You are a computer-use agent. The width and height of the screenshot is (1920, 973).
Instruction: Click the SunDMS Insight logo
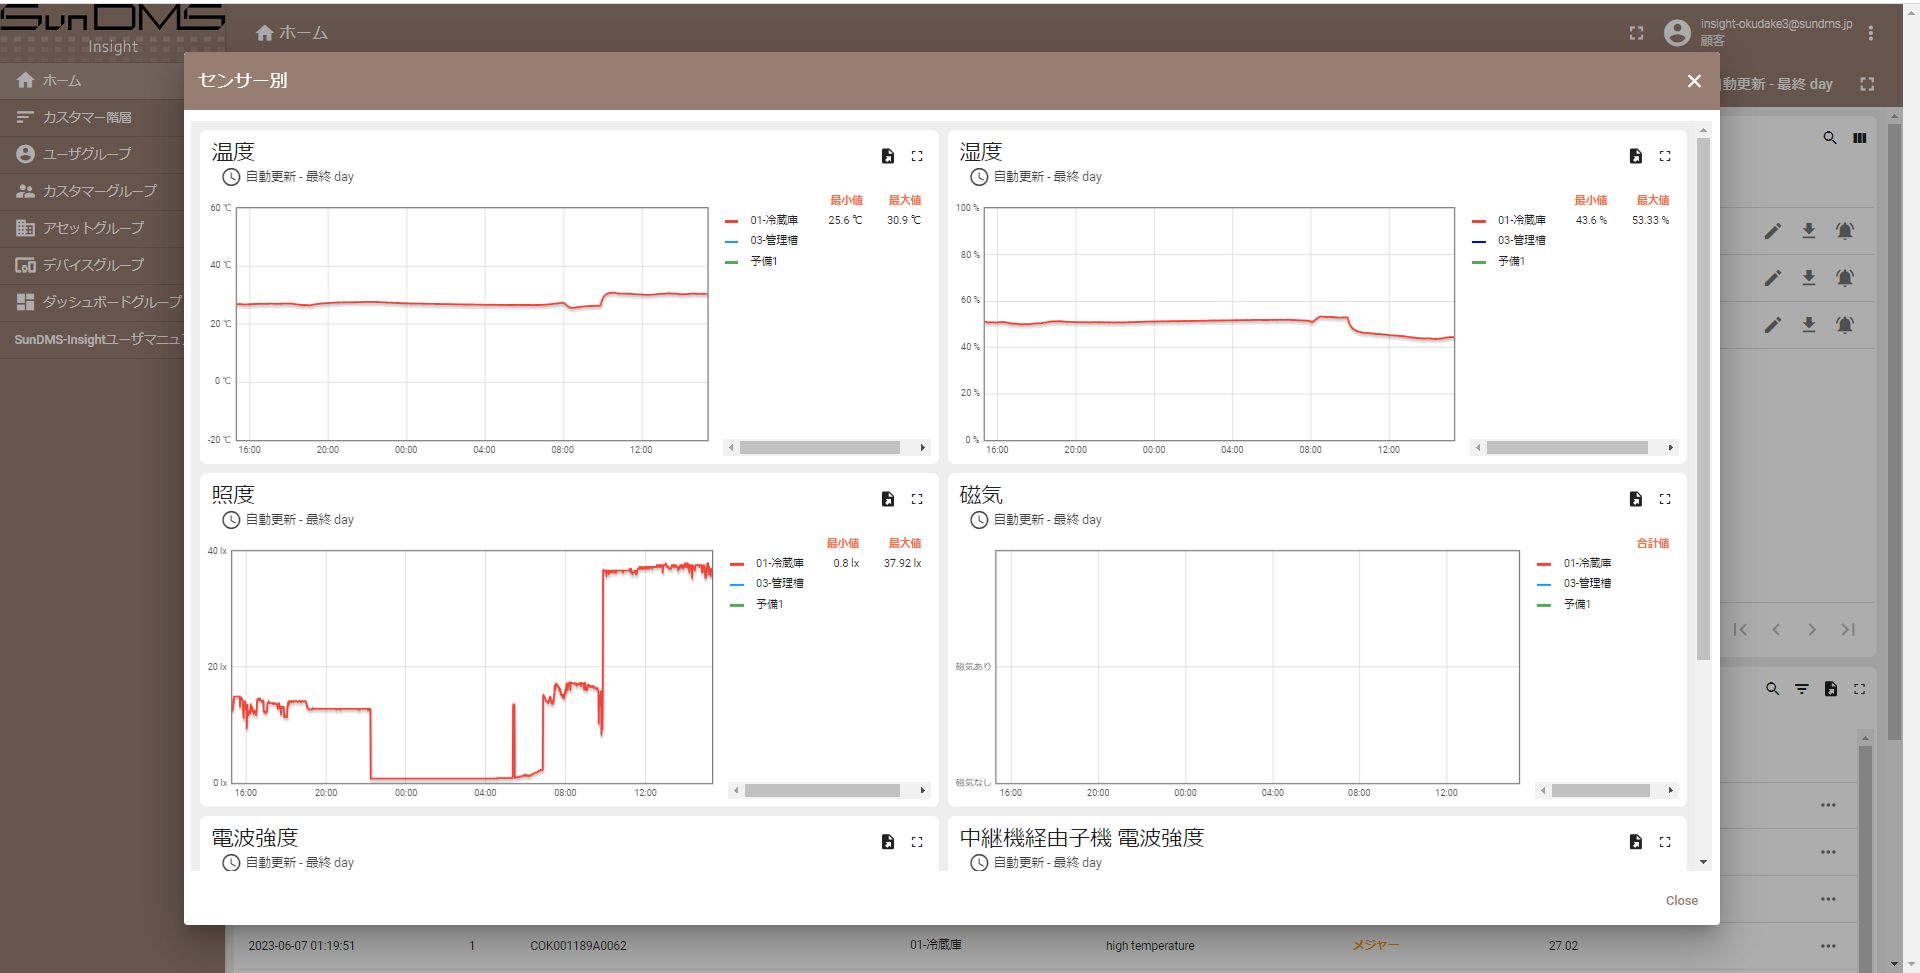(112, 29)
